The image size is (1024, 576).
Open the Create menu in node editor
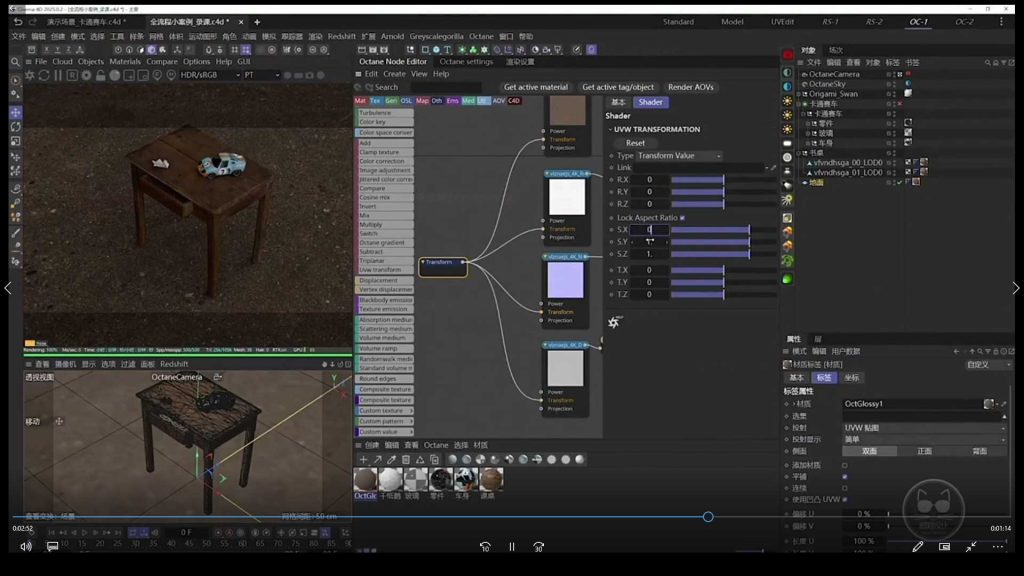click(394, 74)
